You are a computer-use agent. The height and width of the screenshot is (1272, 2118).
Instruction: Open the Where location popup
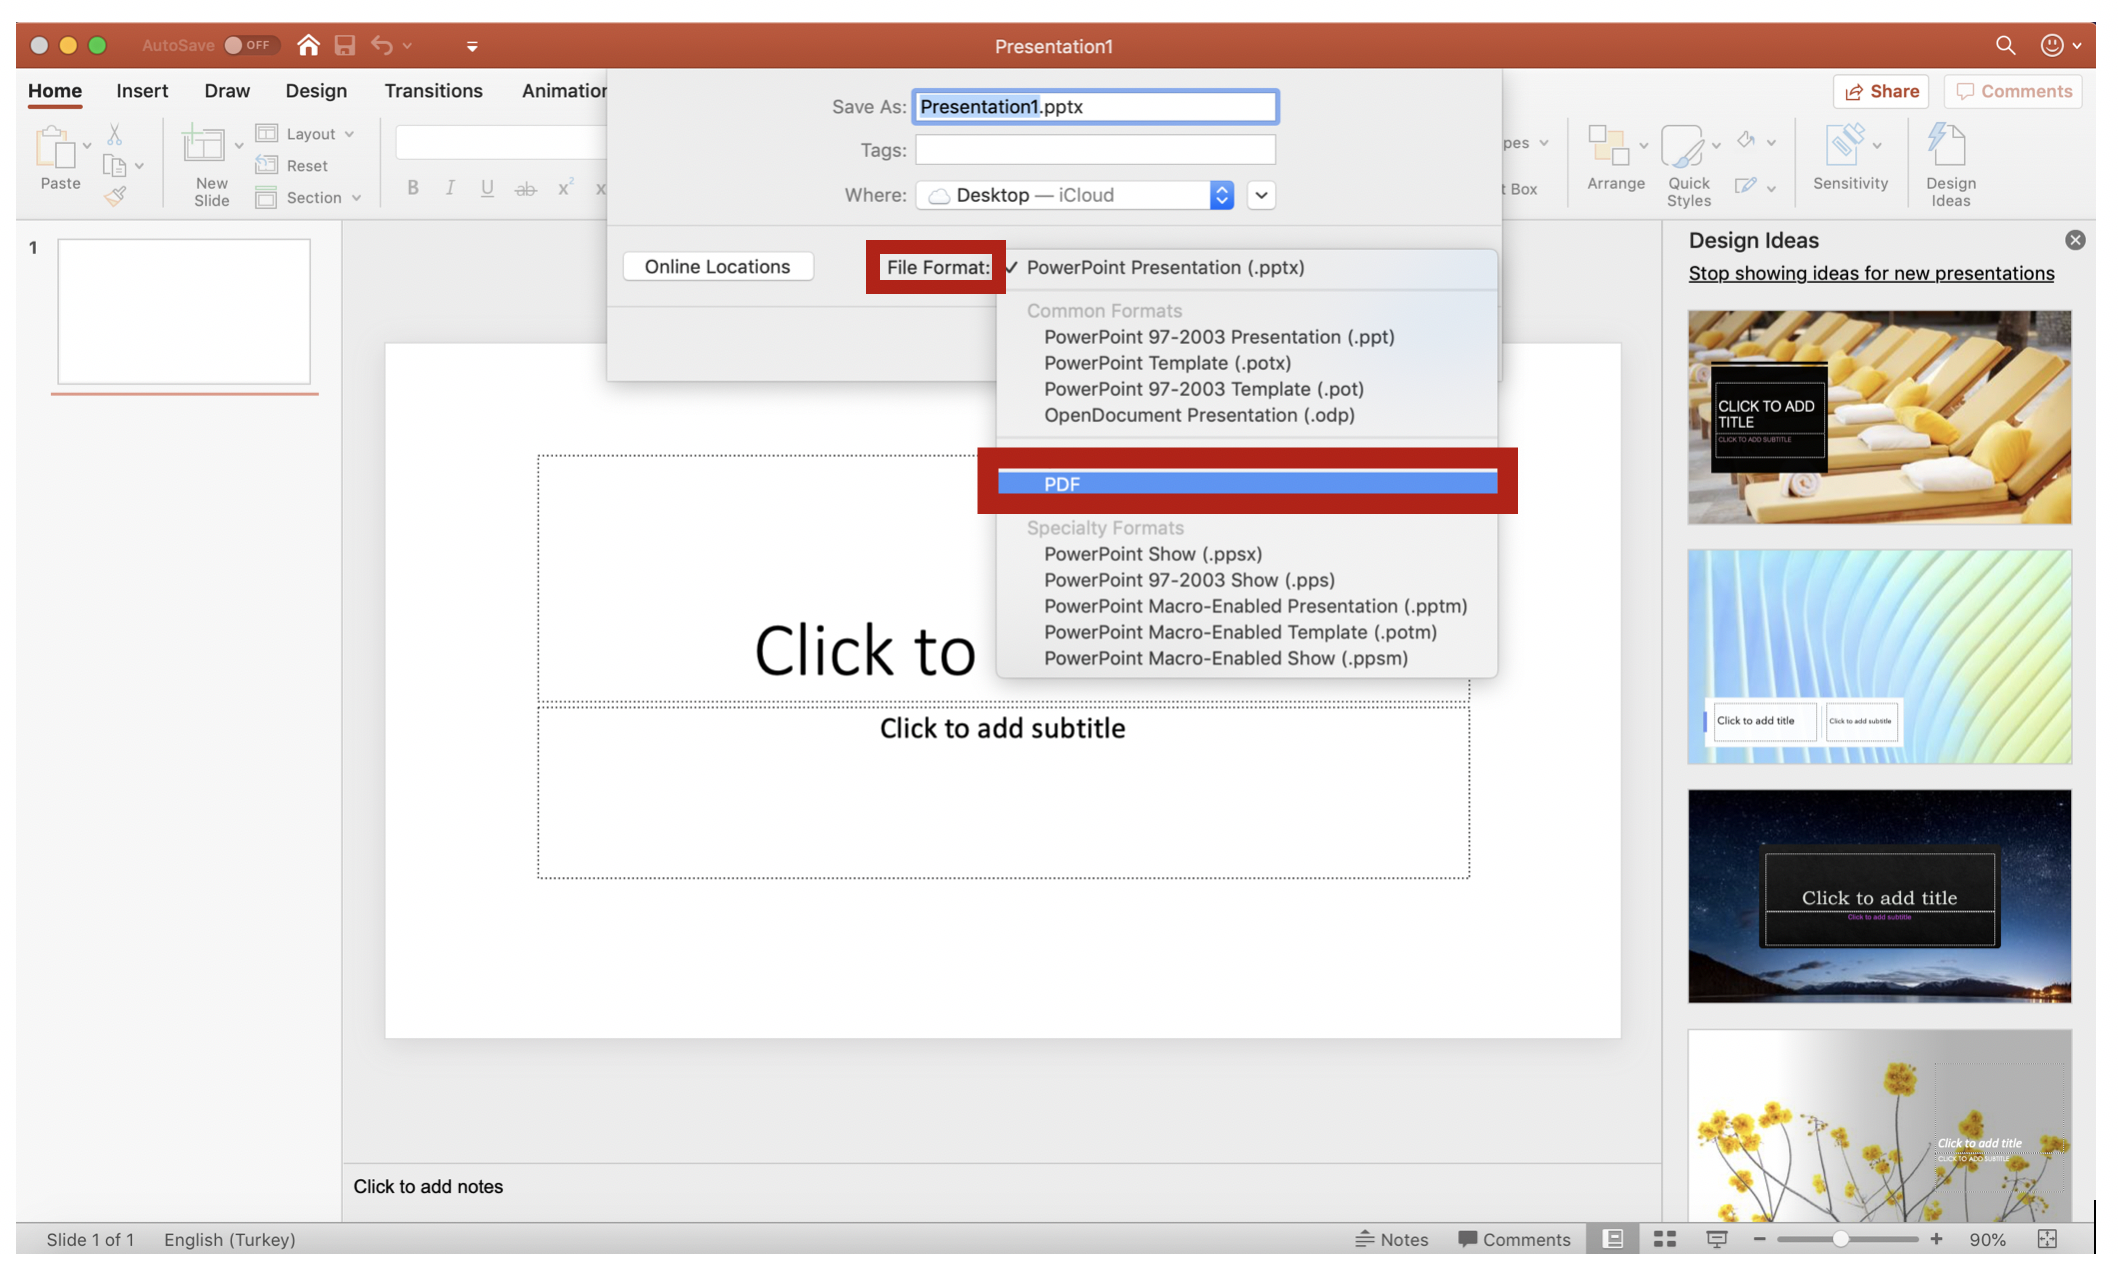pos(1075,195)
